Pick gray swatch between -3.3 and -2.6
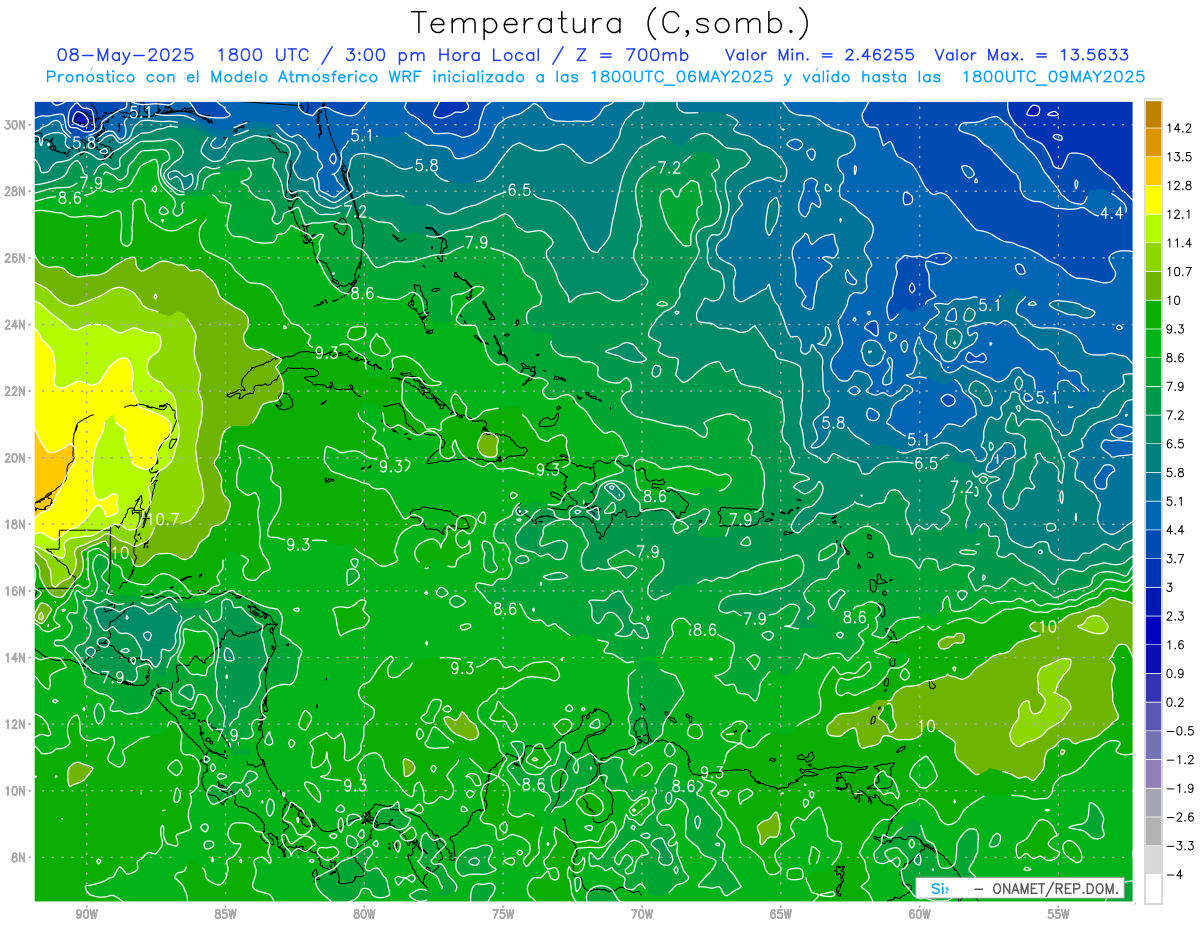Screen dimensions: 1200x927 (x=1153, y=831)
